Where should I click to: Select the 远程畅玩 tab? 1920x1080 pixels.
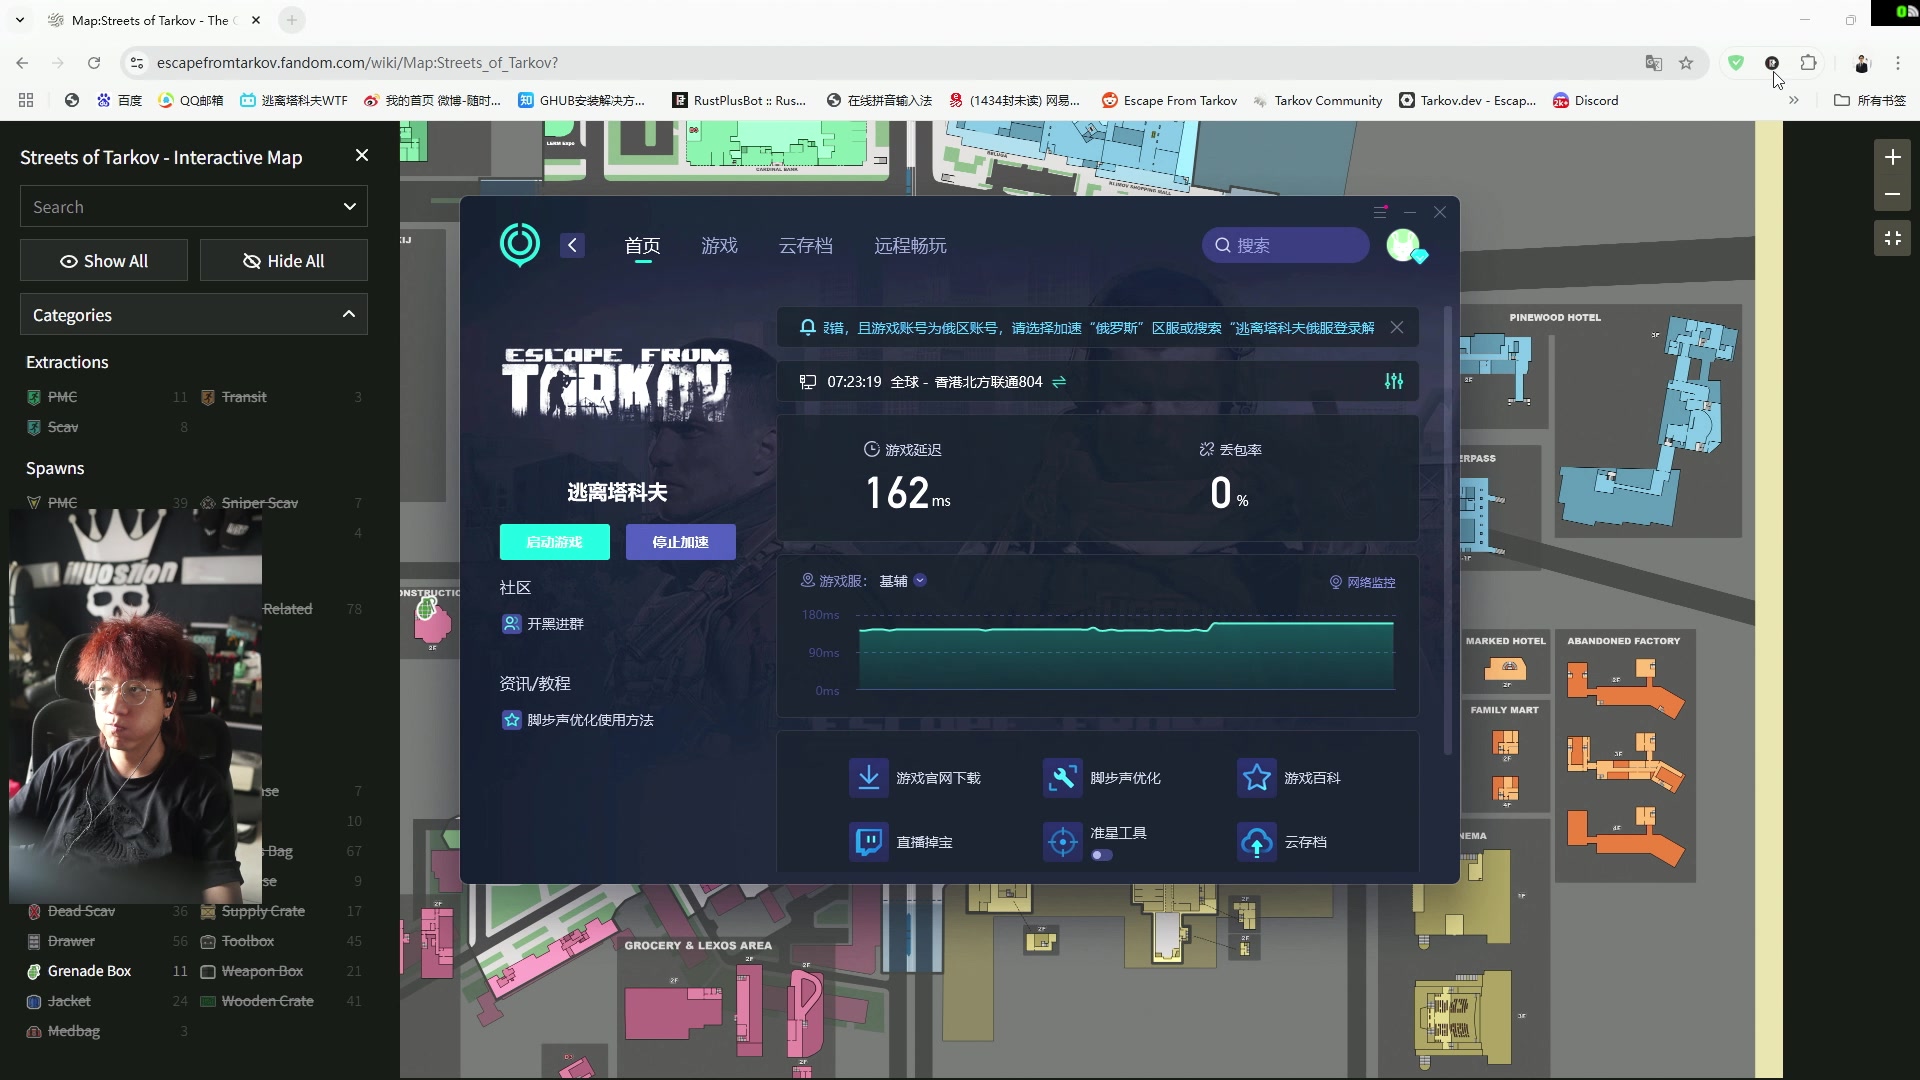point(910,246)
